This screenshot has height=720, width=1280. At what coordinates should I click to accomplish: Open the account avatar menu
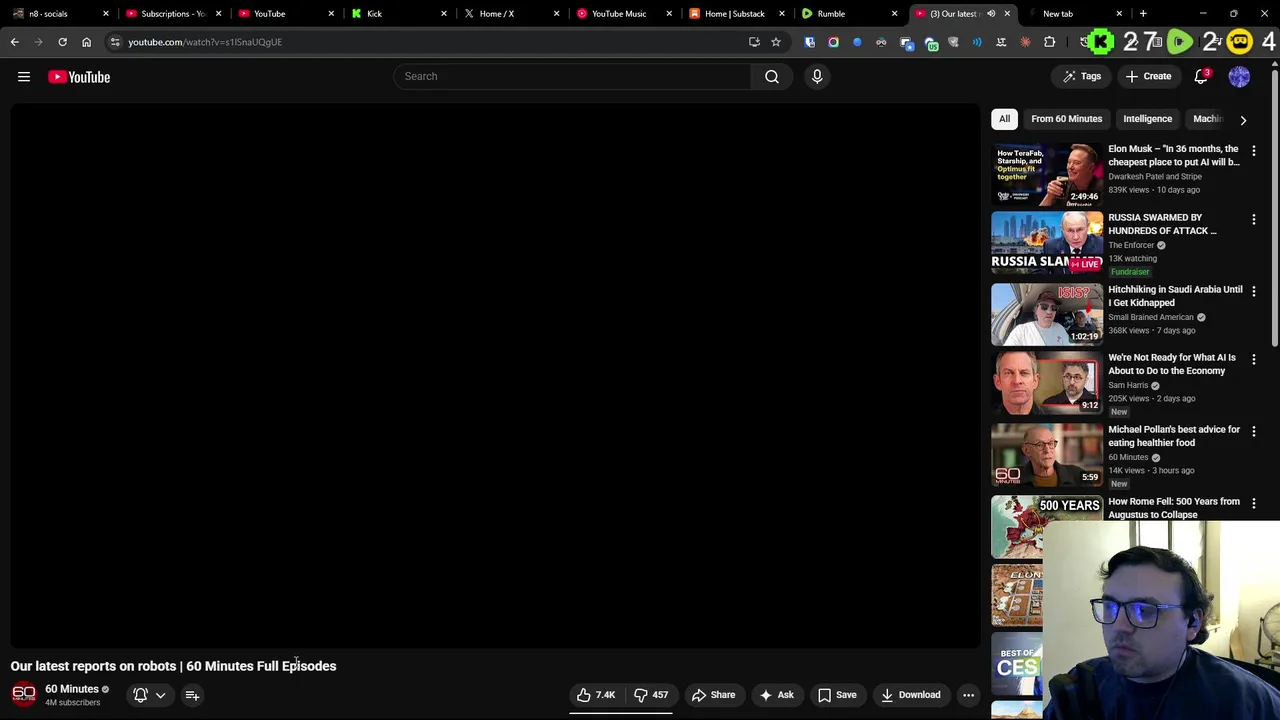click(1239, 76)
